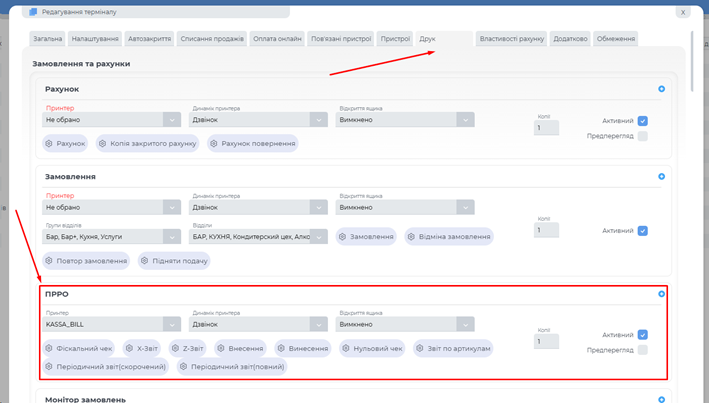Image resolution: width=709 pixels, height=403 pixels.
Task: Click the plus icon in Замовлення section
Action: point(662,177)
